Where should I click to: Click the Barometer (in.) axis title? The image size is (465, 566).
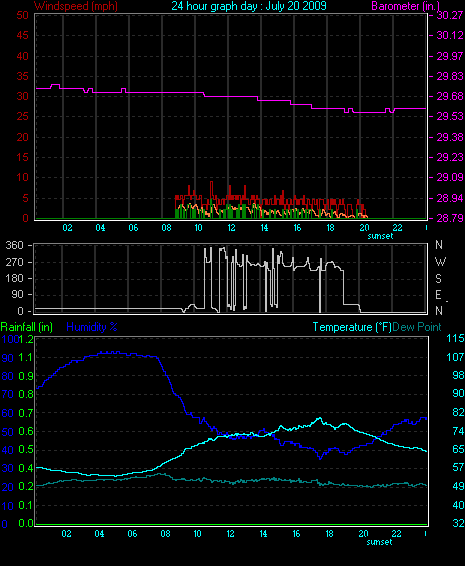405,6
